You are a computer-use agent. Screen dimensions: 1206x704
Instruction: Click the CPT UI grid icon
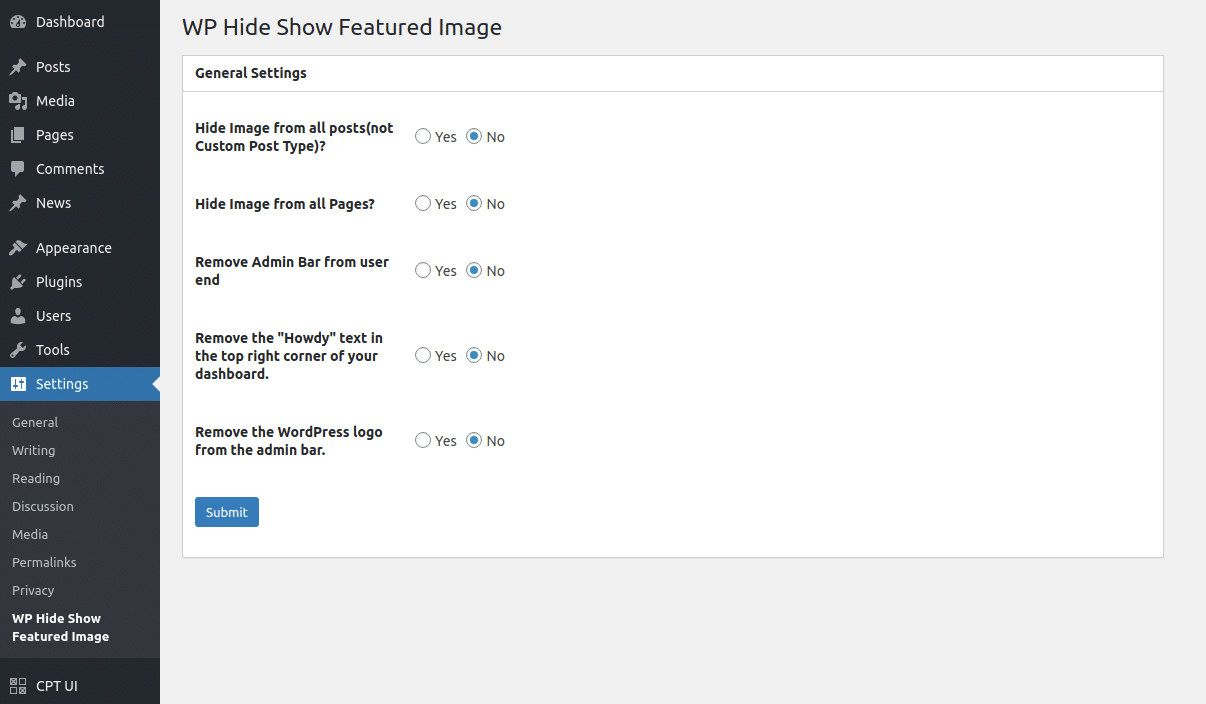18,686
